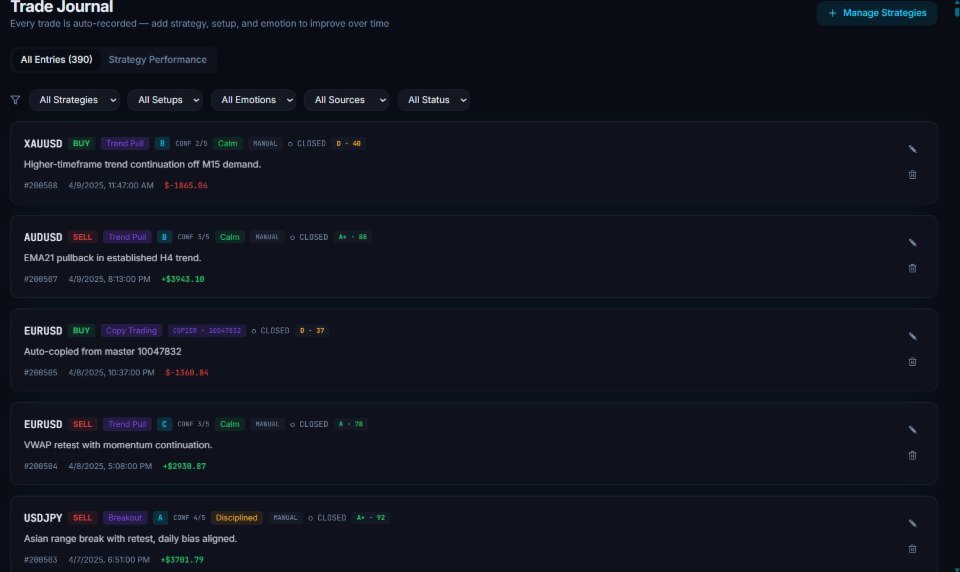Viewport: 960px width, 572px height.
Task: Click the Disciplined emotion tag on USDJPY
Action: click(236, 517)
